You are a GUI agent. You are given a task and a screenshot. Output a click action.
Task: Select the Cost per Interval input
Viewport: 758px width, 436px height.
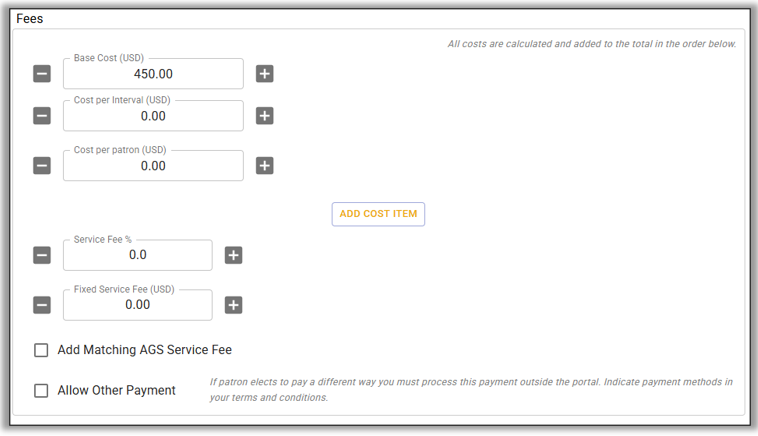(x=153, y=116)
